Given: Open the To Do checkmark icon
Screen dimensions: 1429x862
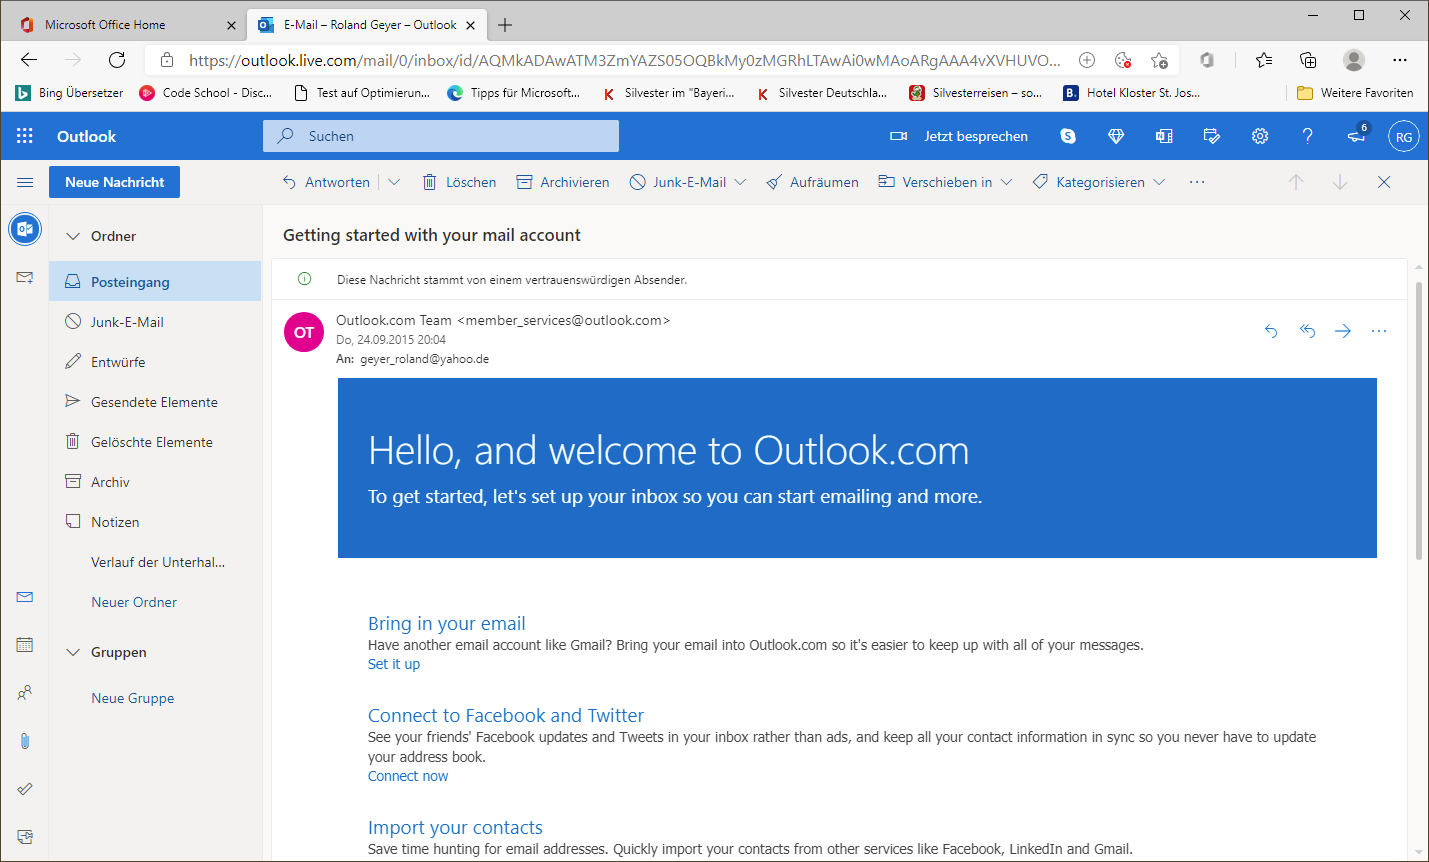Looking at the screenshot, I should 25,788.
